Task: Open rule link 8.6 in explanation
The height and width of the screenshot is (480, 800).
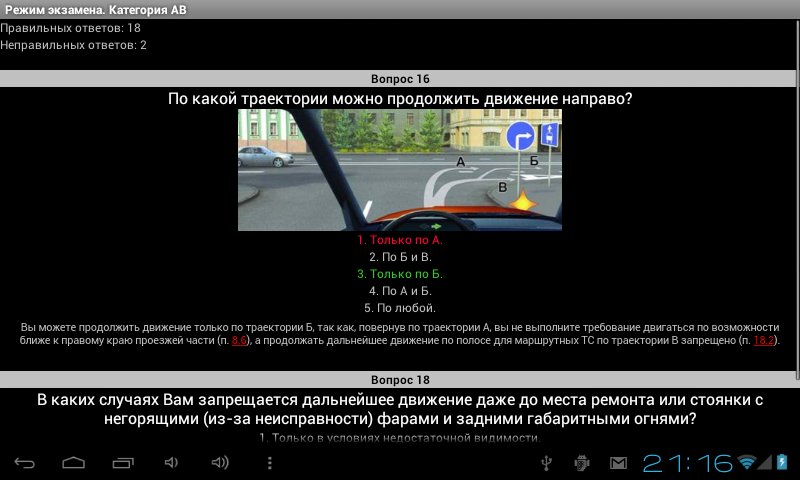Action: (239, 340)
